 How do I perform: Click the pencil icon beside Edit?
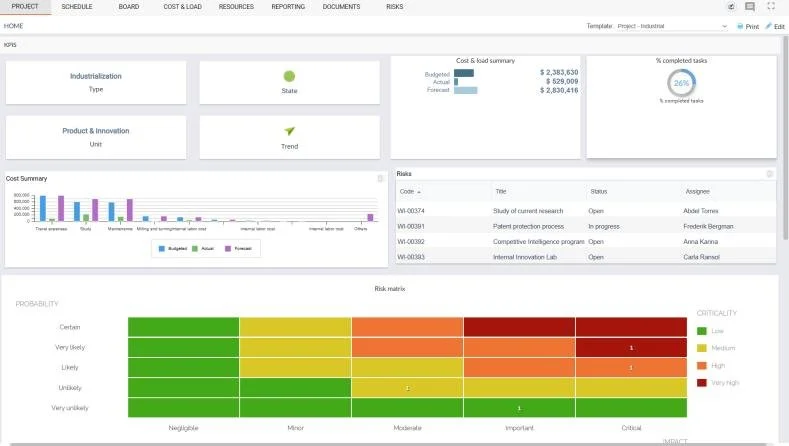tap(768, 26)
